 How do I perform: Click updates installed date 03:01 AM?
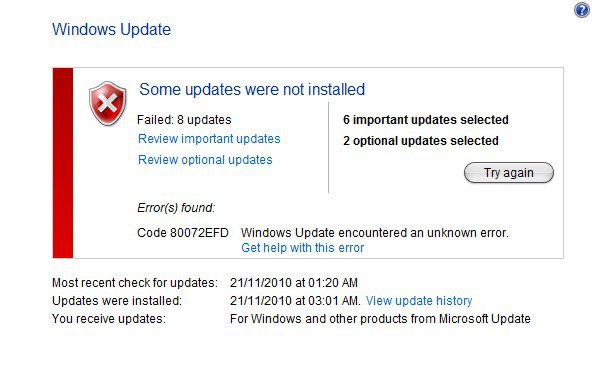click(x=294, y=301)
